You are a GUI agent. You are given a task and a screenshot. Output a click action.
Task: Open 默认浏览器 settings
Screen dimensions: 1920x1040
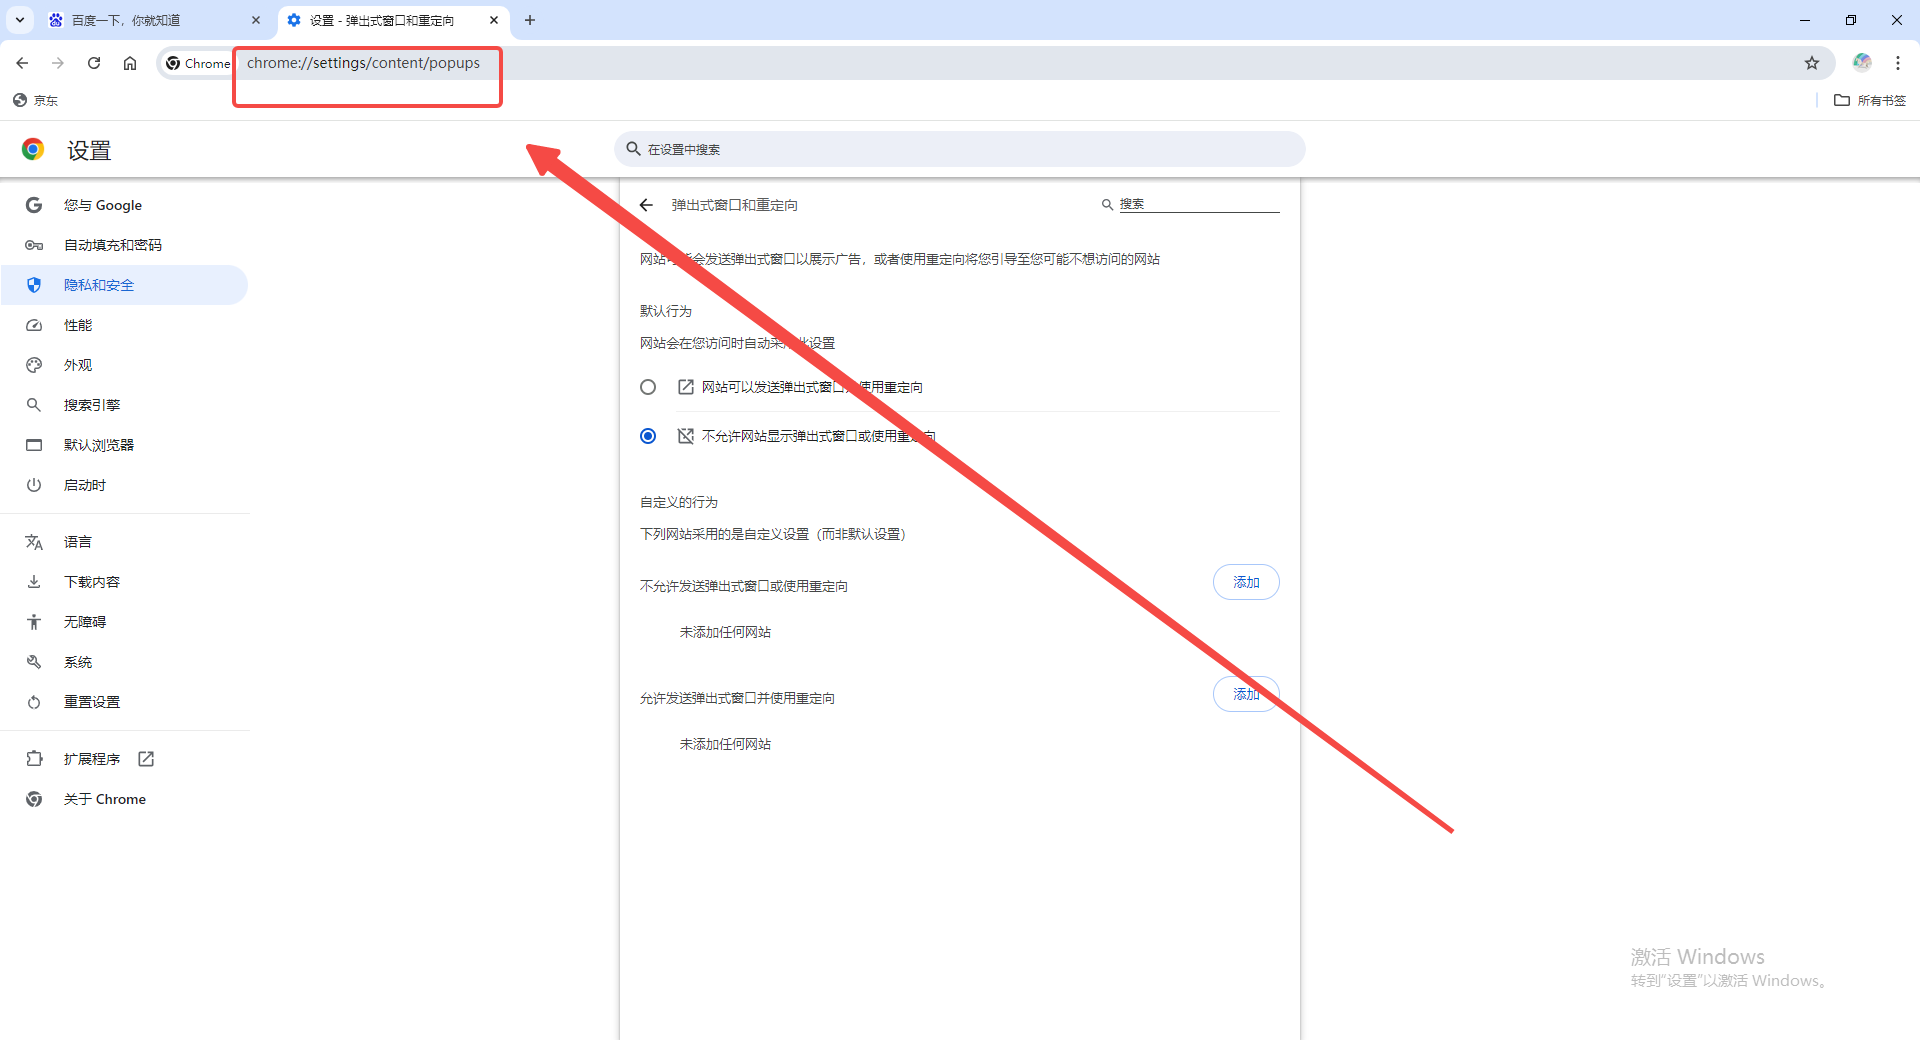pos(124,445)
